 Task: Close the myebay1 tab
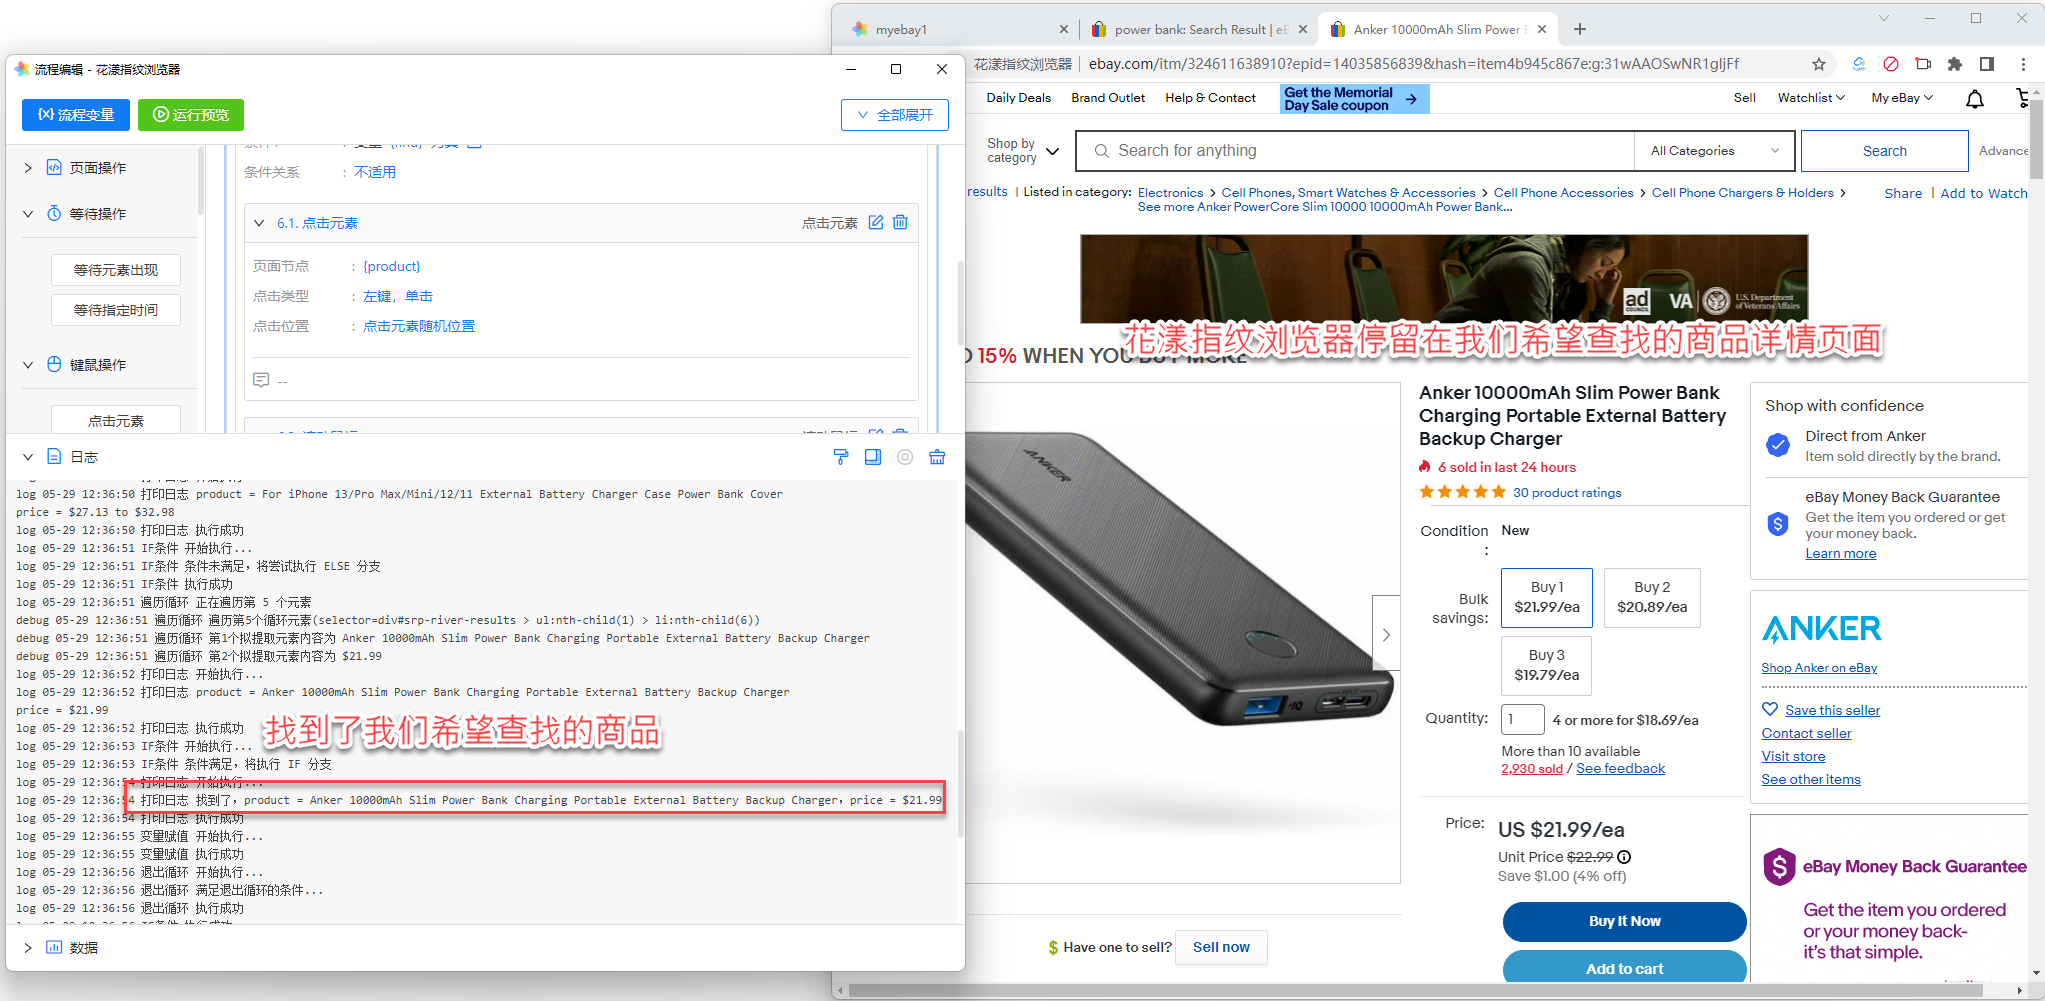click(x=1063, y=29)
